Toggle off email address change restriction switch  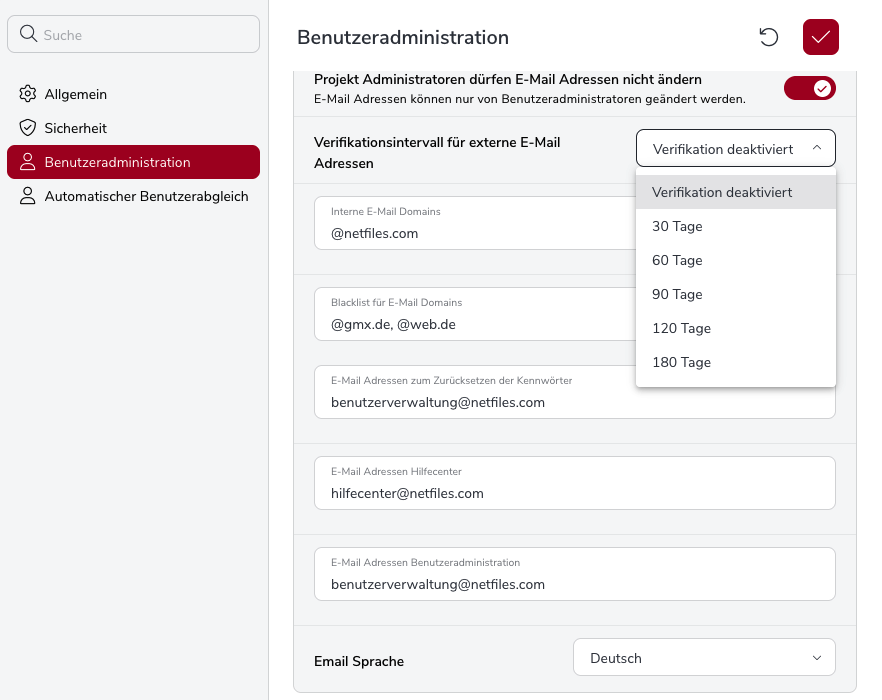pyautogui.click(x=809, y=88)
